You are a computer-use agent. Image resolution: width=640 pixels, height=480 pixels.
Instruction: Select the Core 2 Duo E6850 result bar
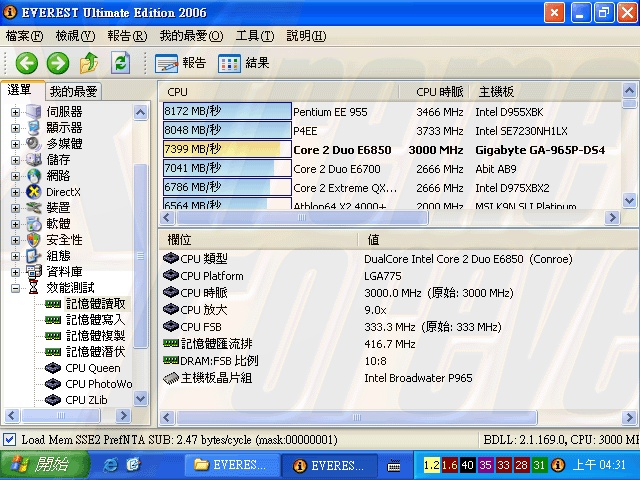click(x=227, y=149)
